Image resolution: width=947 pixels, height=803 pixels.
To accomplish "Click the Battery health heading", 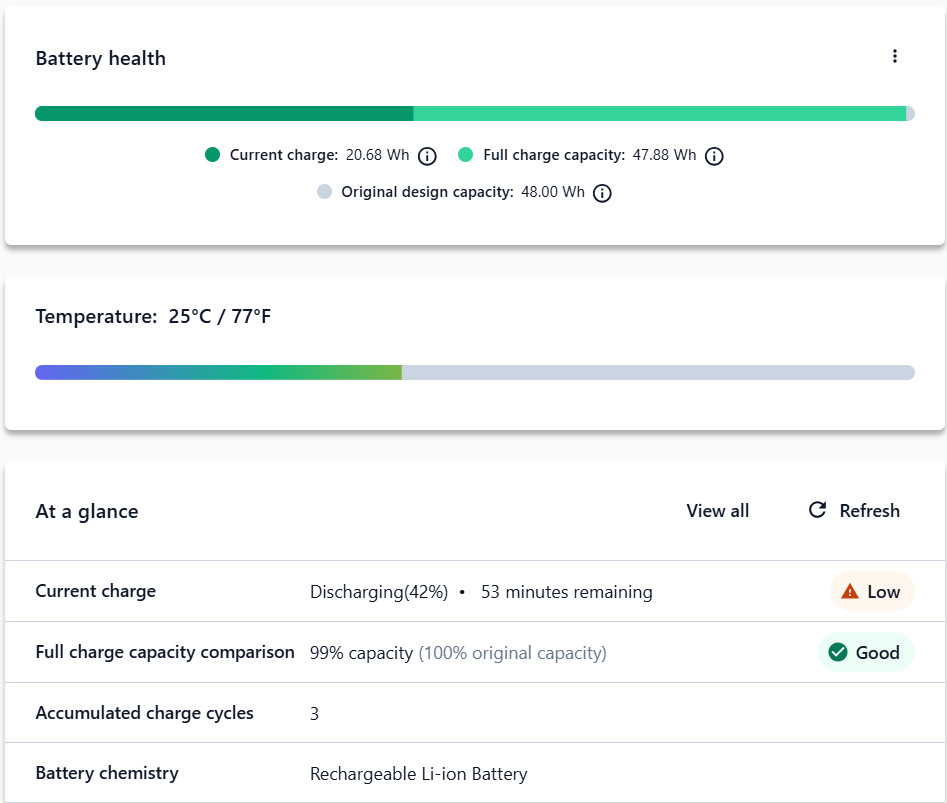I will coord(101,59).
